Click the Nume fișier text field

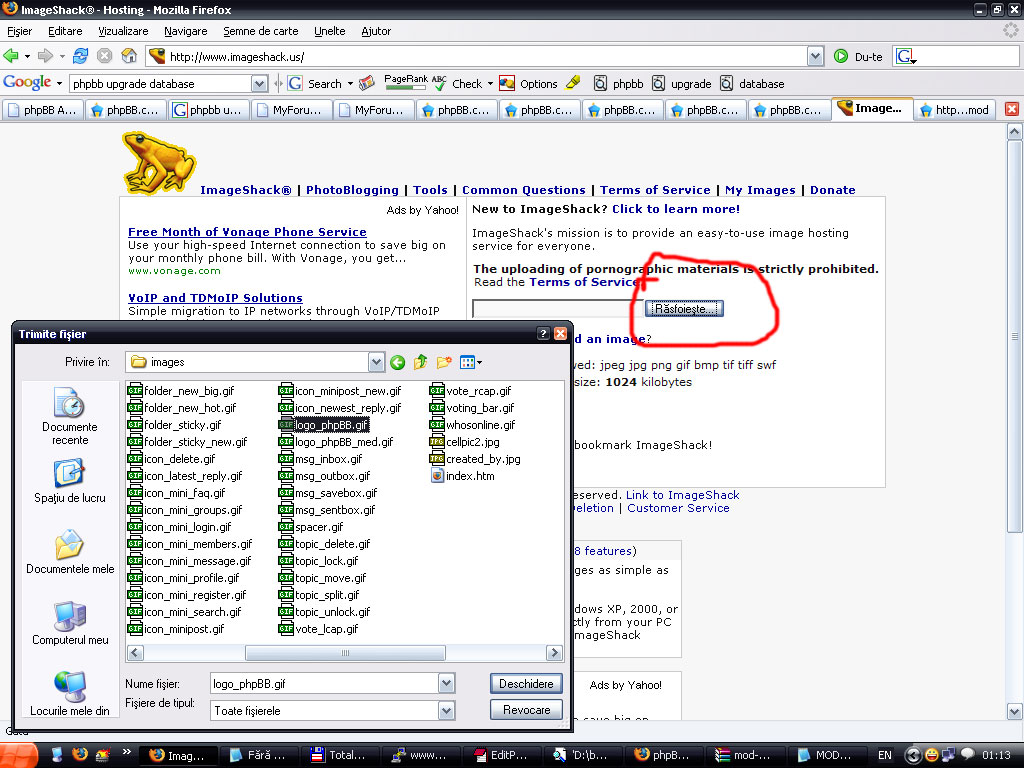[325, 684]
